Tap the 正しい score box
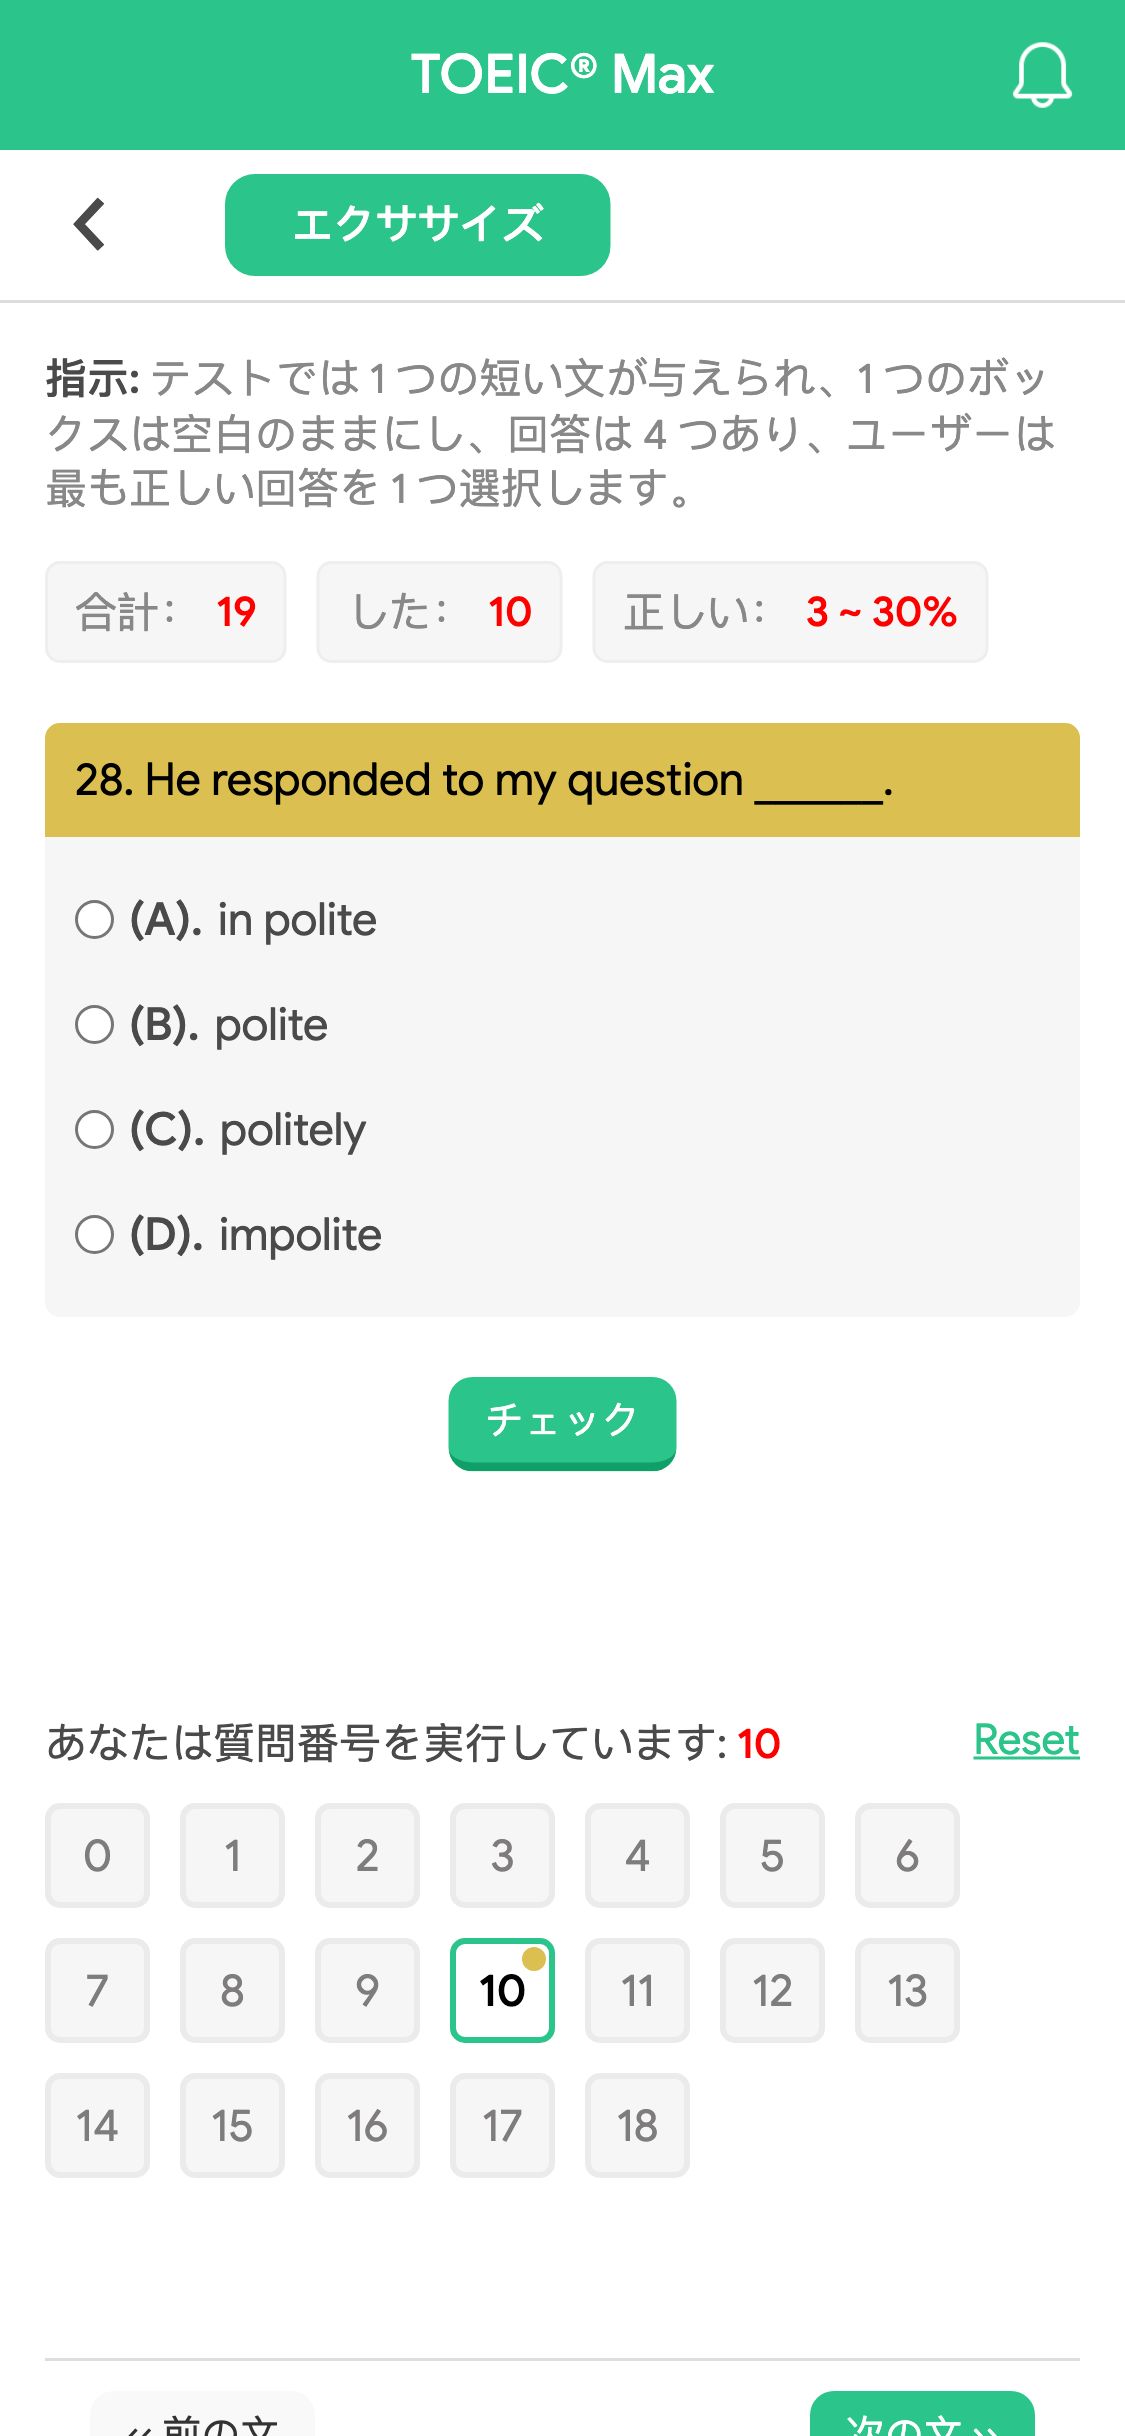1125x2436 pixels. pos(790,612)
